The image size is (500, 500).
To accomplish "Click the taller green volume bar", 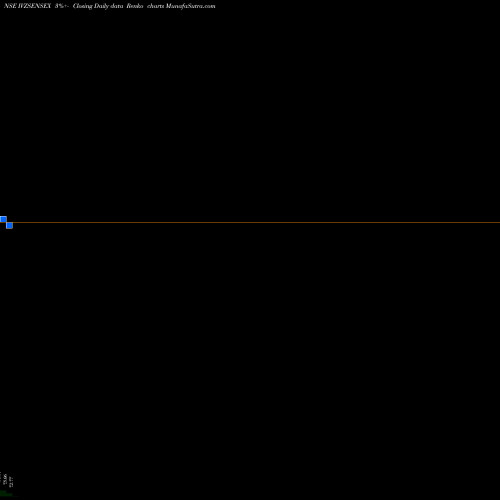I will pyautogui.click(x=3, y=492).
